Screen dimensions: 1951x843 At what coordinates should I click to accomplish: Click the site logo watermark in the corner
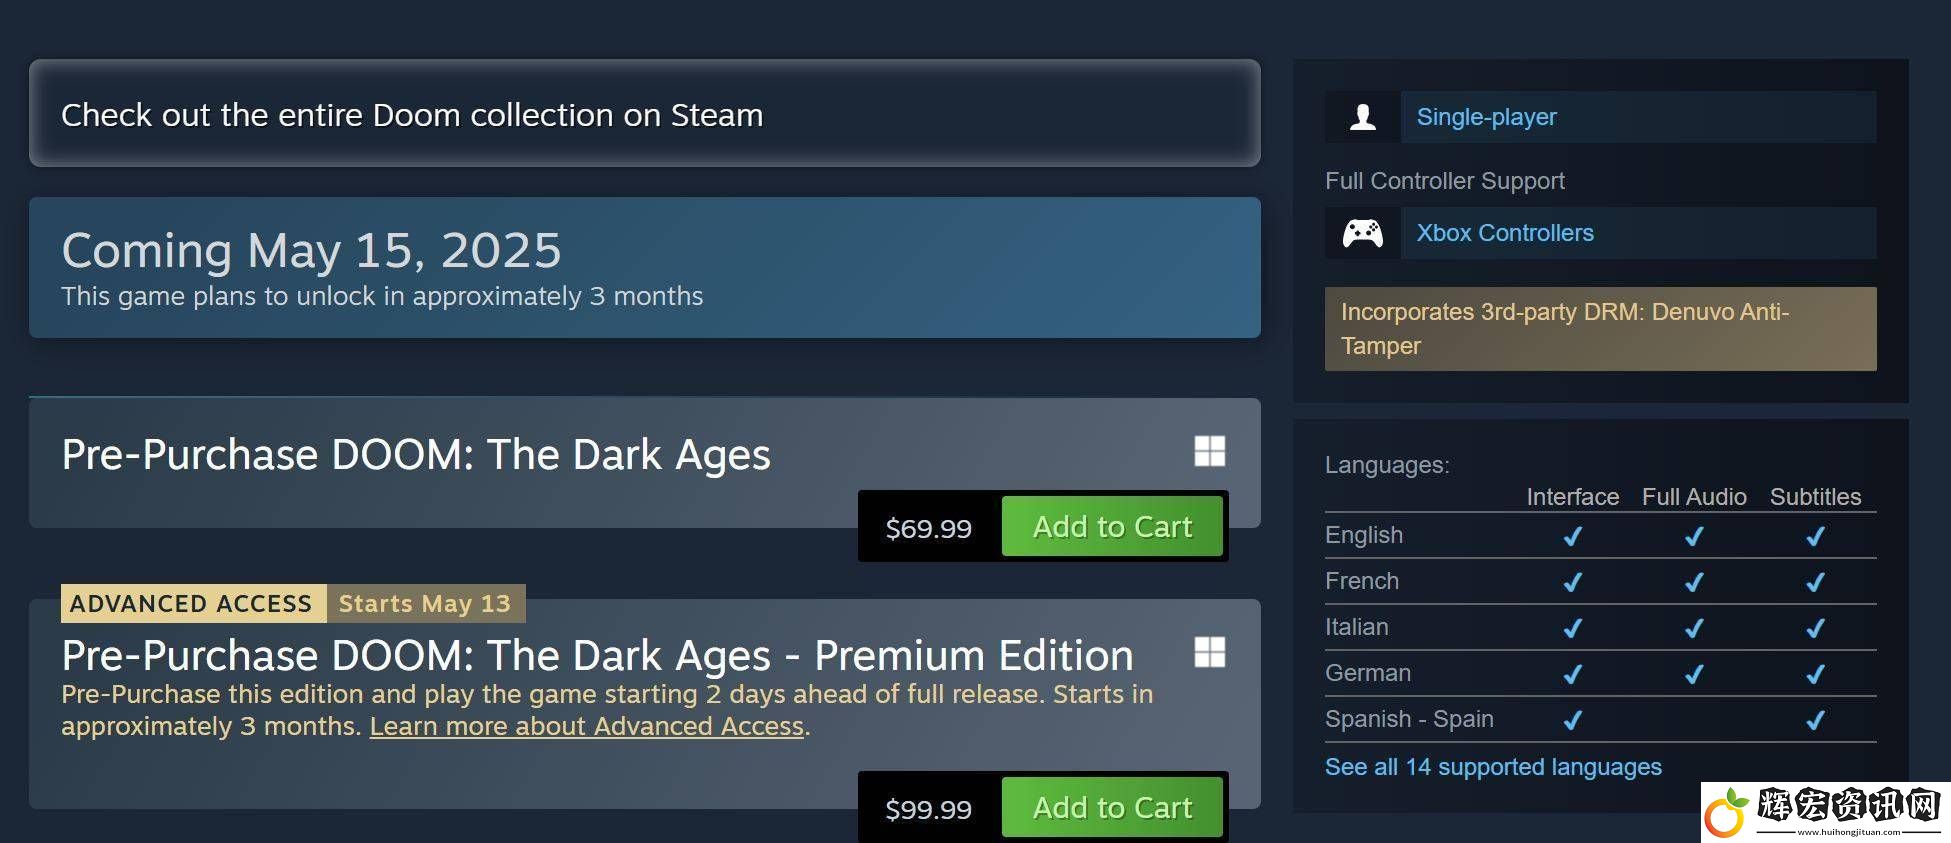tap(1825, 812)
